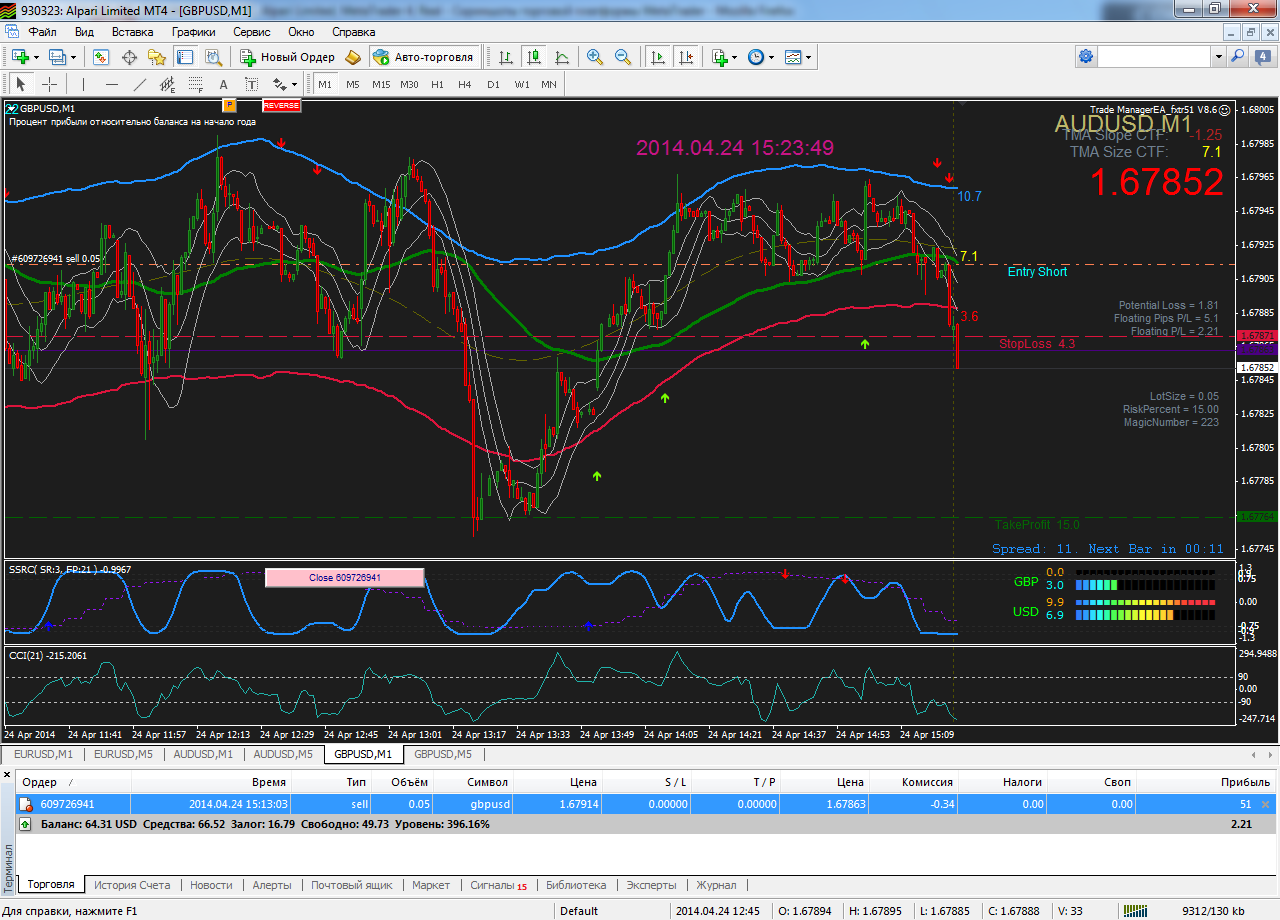Close order 609726941 with x icon

tap(1266, 804)
